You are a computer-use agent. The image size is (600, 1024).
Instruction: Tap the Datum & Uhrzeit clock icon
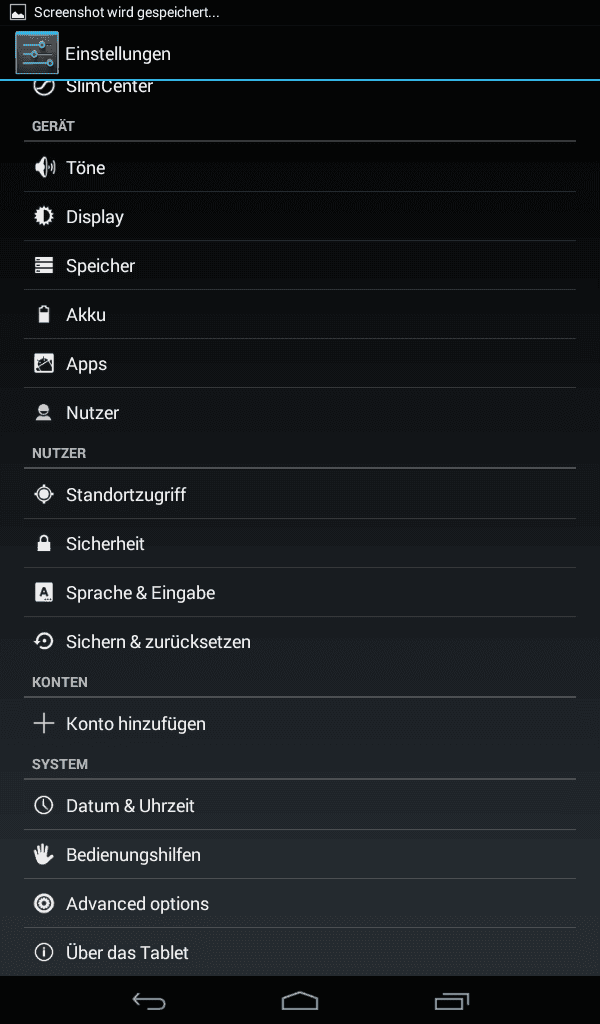[44, 805]
